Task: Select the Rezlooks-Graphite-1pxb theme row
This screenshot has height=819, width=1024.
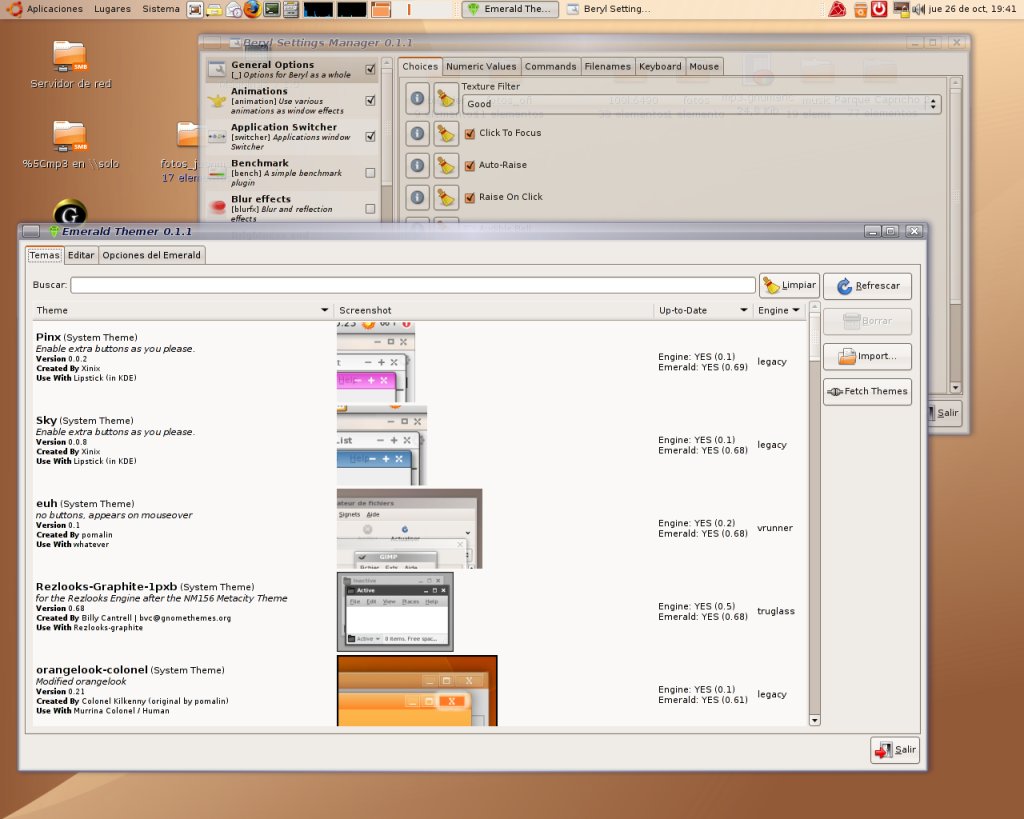Action: click(419, 612)
